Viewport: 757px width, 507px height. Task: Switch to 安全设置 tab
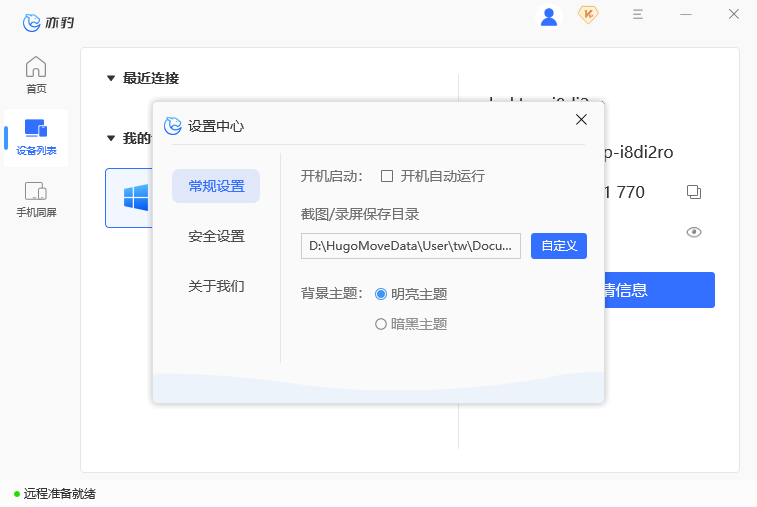216,236
